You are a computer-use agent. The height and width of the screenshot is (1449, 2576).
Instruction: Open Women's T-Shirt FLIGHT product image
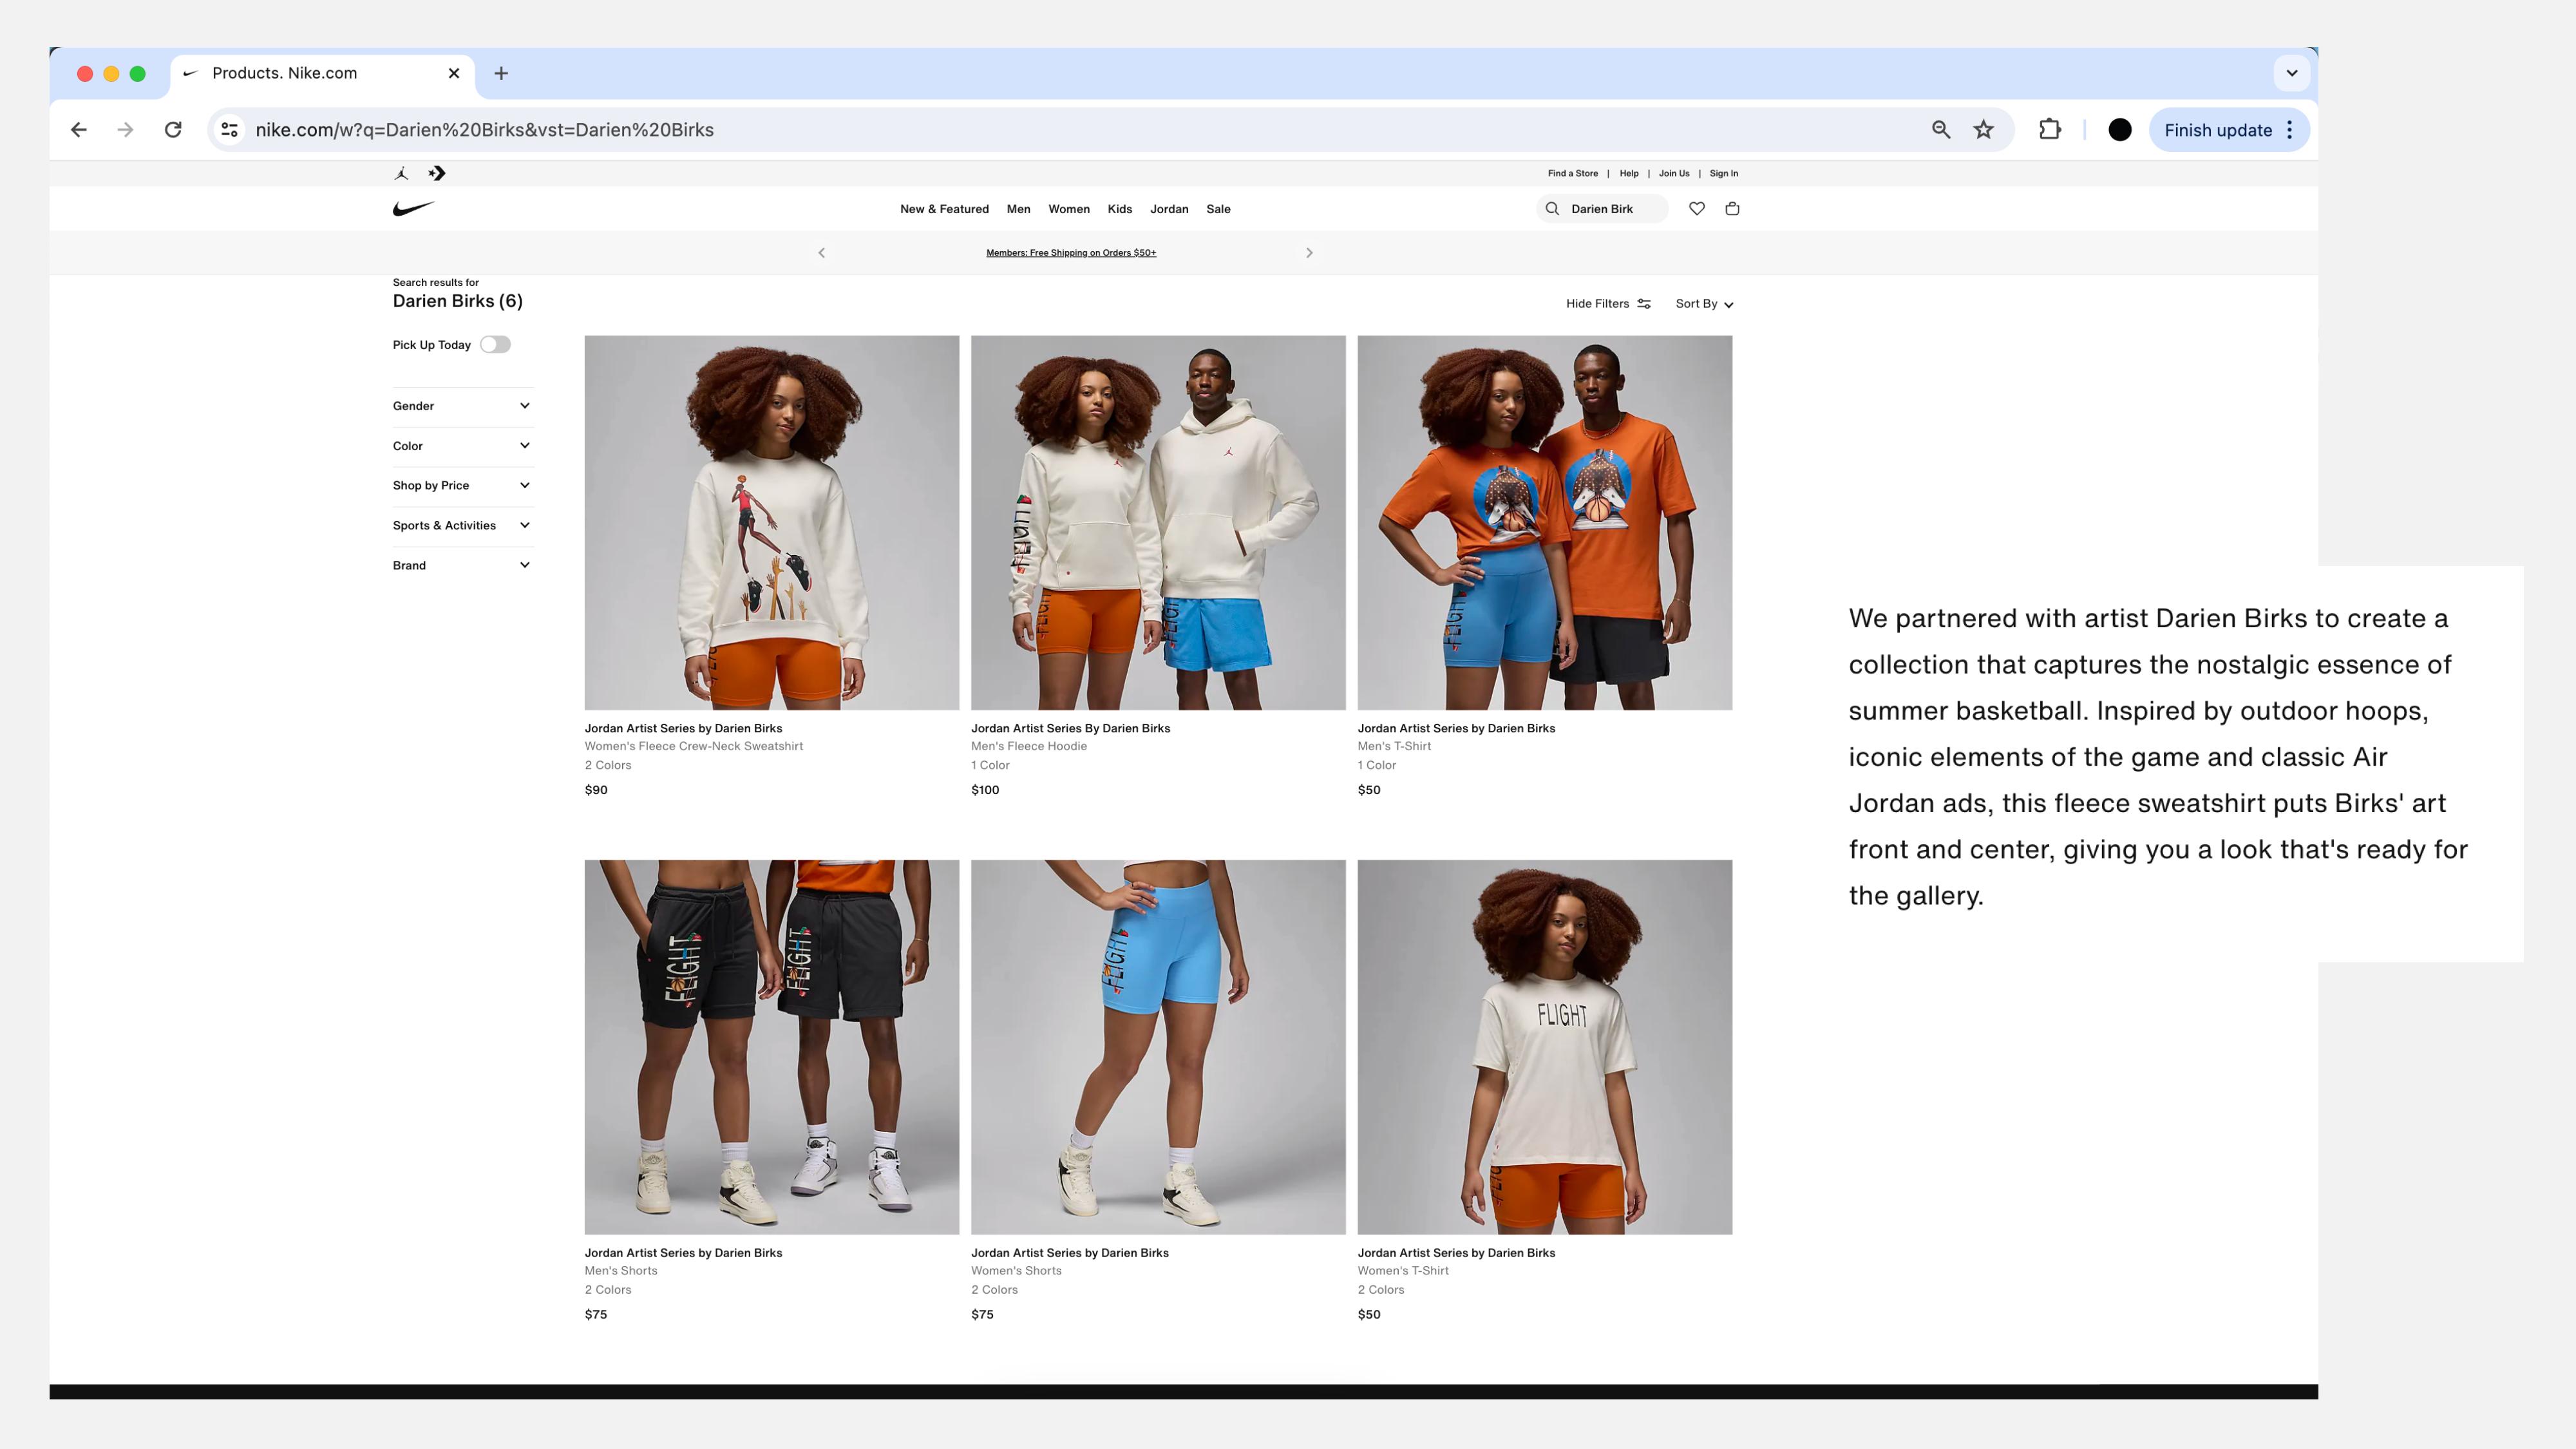click(x=1544, y=1046)
